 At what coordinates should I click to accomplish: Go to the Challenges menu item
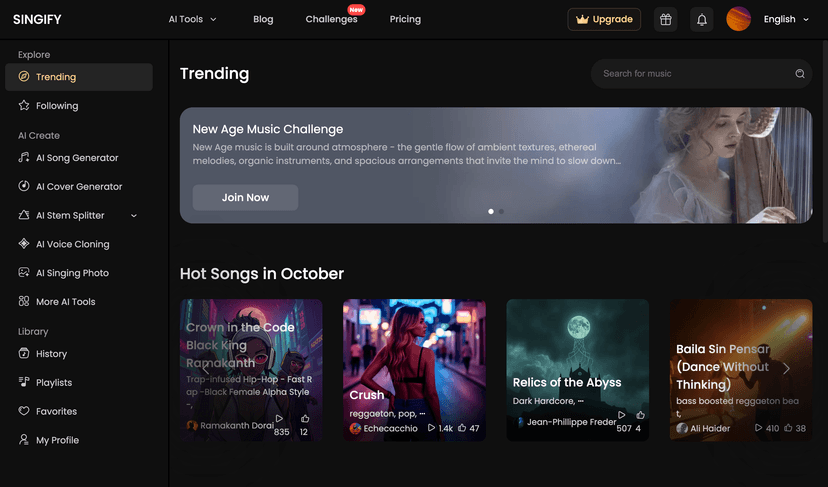coord(331,19)
